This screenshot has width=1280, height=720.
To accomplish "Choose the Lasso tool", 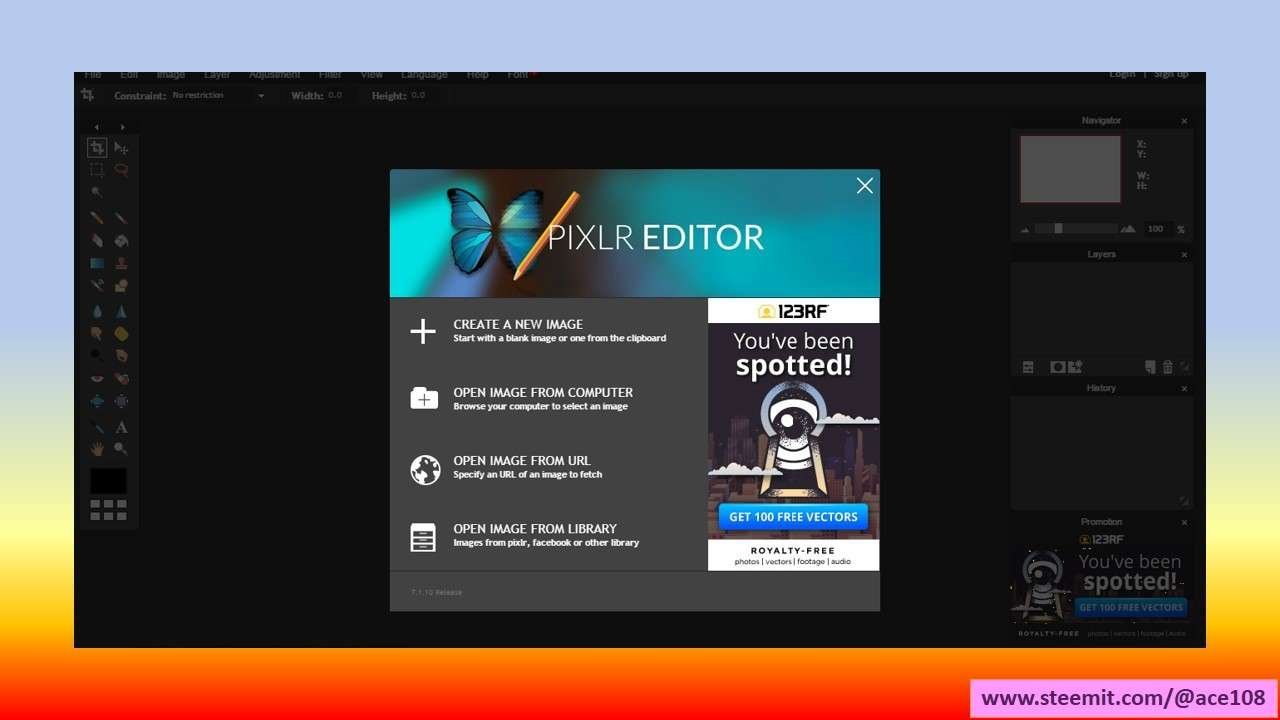I will pos(121,170).
